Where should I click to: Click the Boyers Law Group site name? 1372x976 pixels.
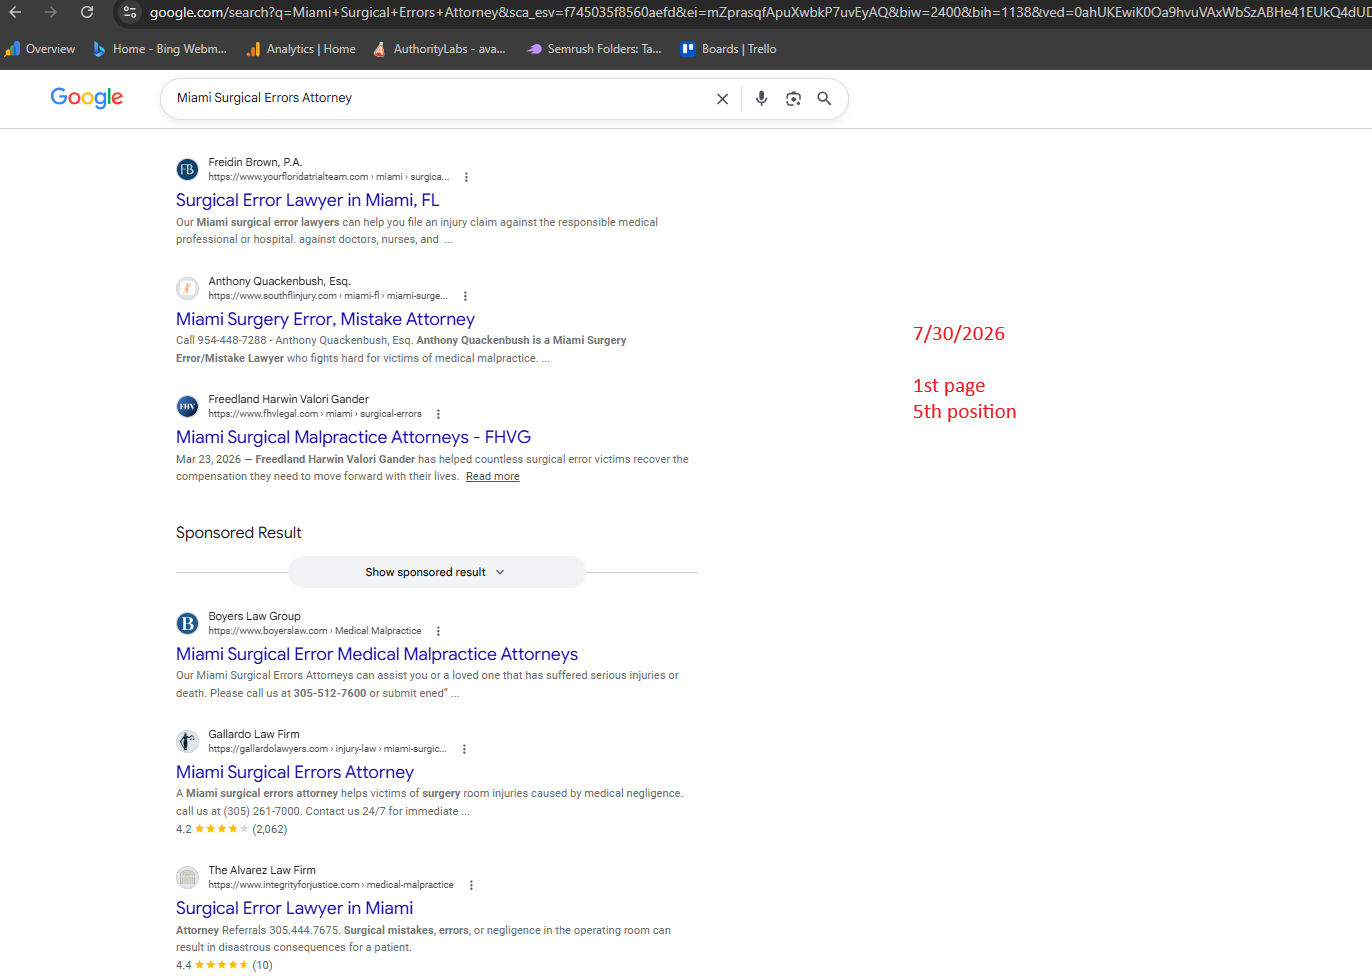click(x=254, y=616)
